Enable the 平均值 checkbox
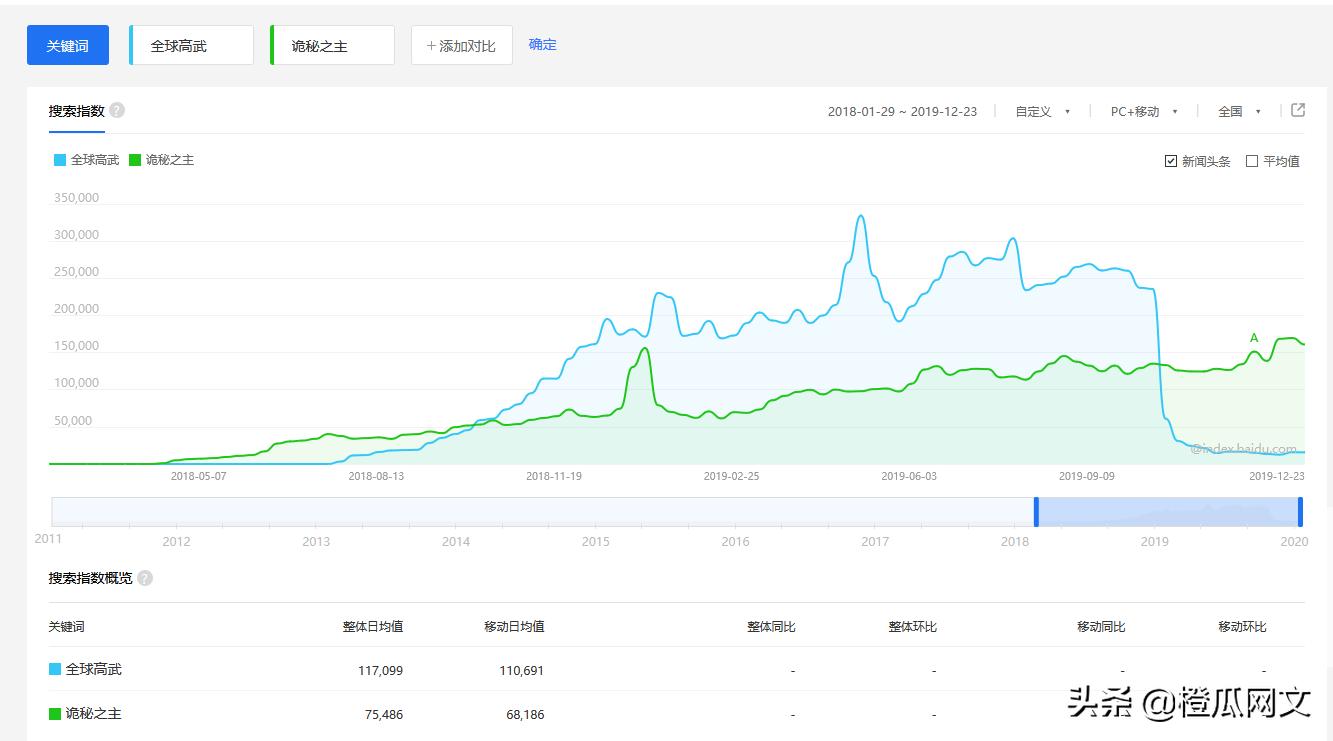The width and height of the screenshot is (1333, 741). point(1251,160)
